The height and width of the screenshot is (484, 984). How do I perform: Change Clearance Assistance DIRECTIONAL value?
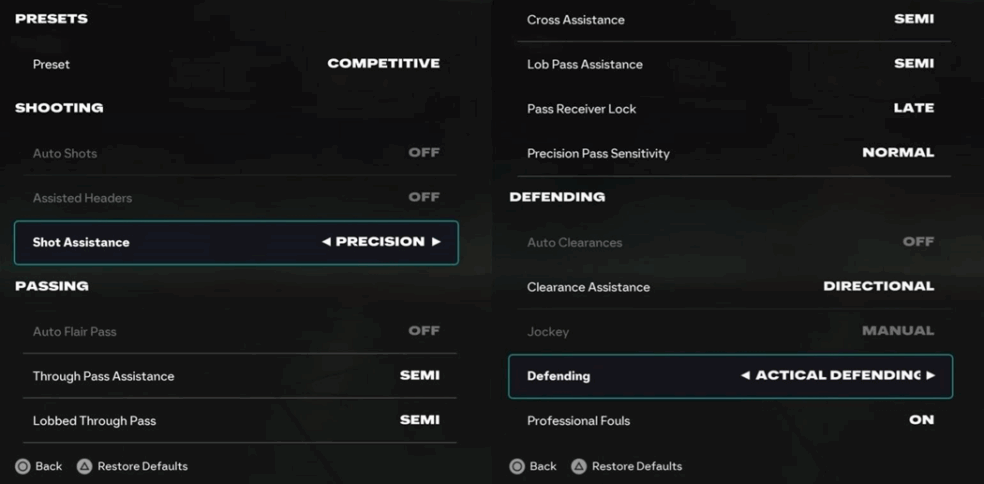(x=878, y=287)
